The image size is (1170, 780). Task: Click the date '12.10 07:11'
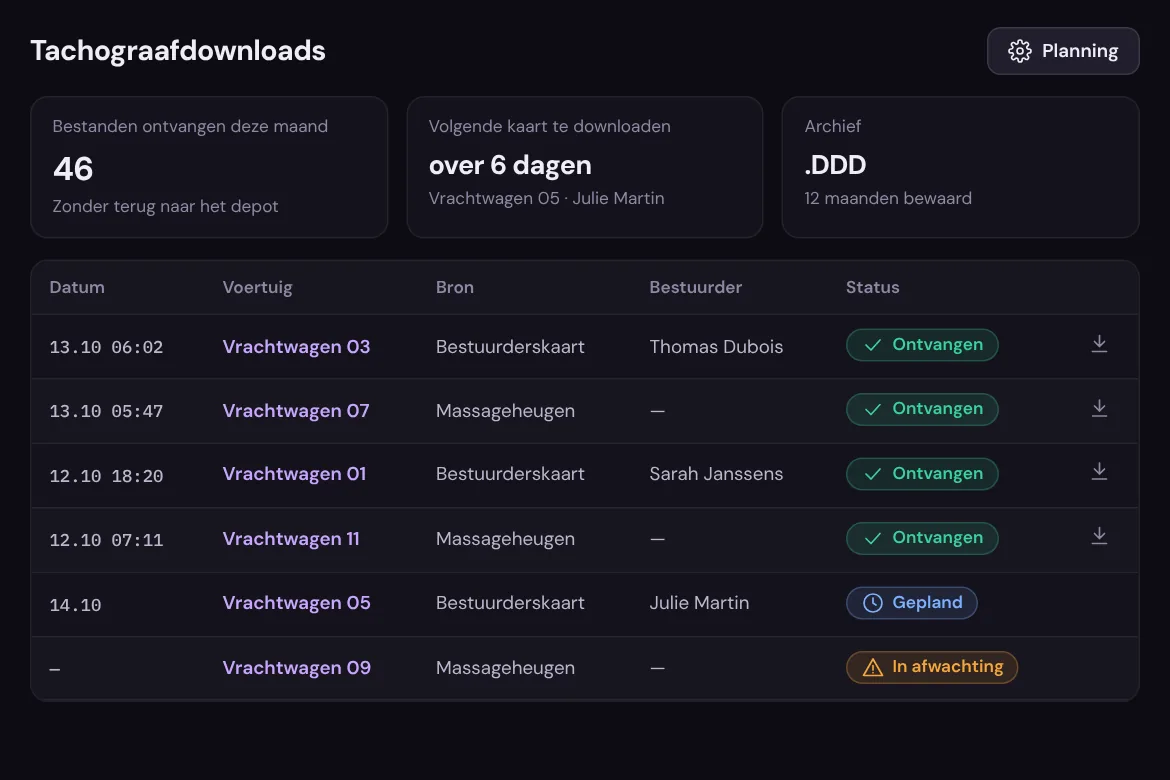pyautogui.click(x=106, y=540)
